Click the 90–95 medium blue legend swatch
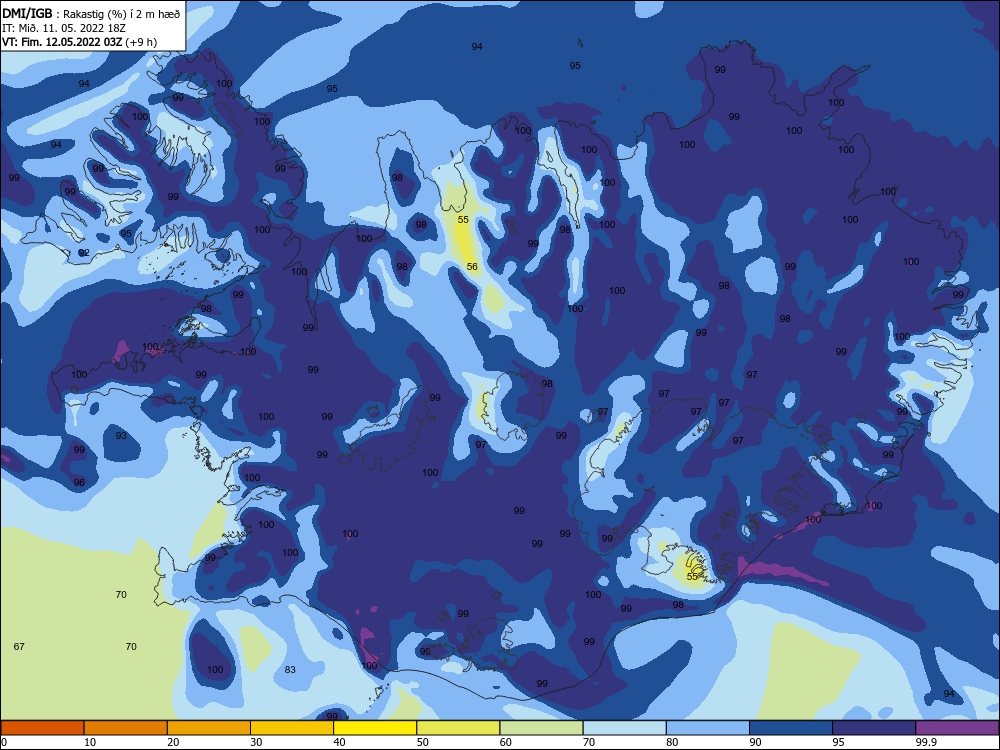The height and width of the screenshot is (750, 1000). coord(791,728)
